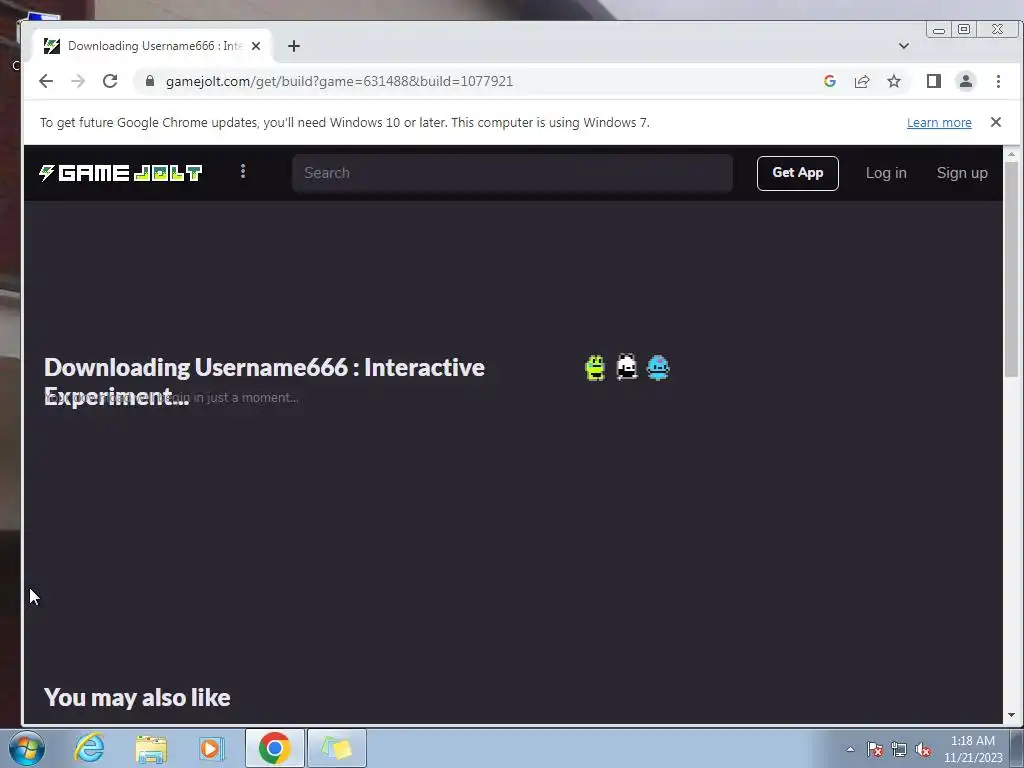1024x768 pixels.
Task: Open a new tab with plus
Action: [294, 46]
